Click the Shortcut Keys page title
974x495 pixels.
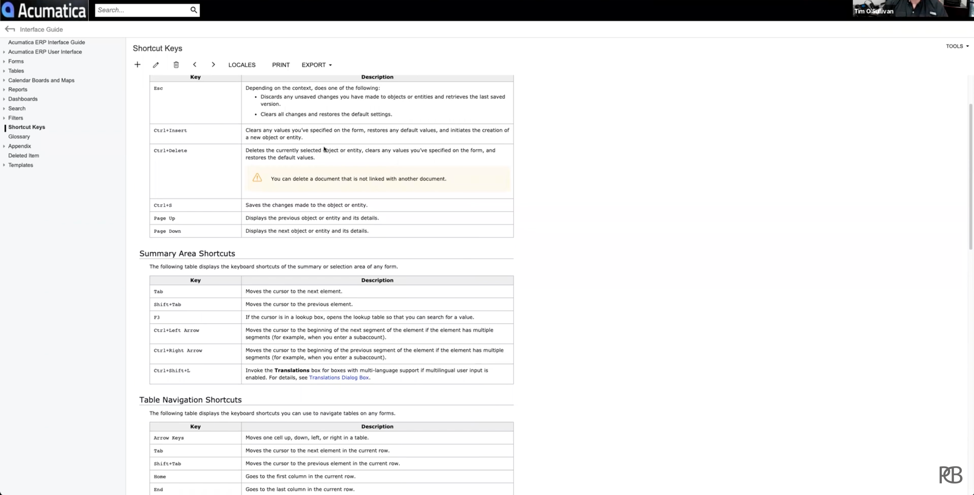click(157, 48)
